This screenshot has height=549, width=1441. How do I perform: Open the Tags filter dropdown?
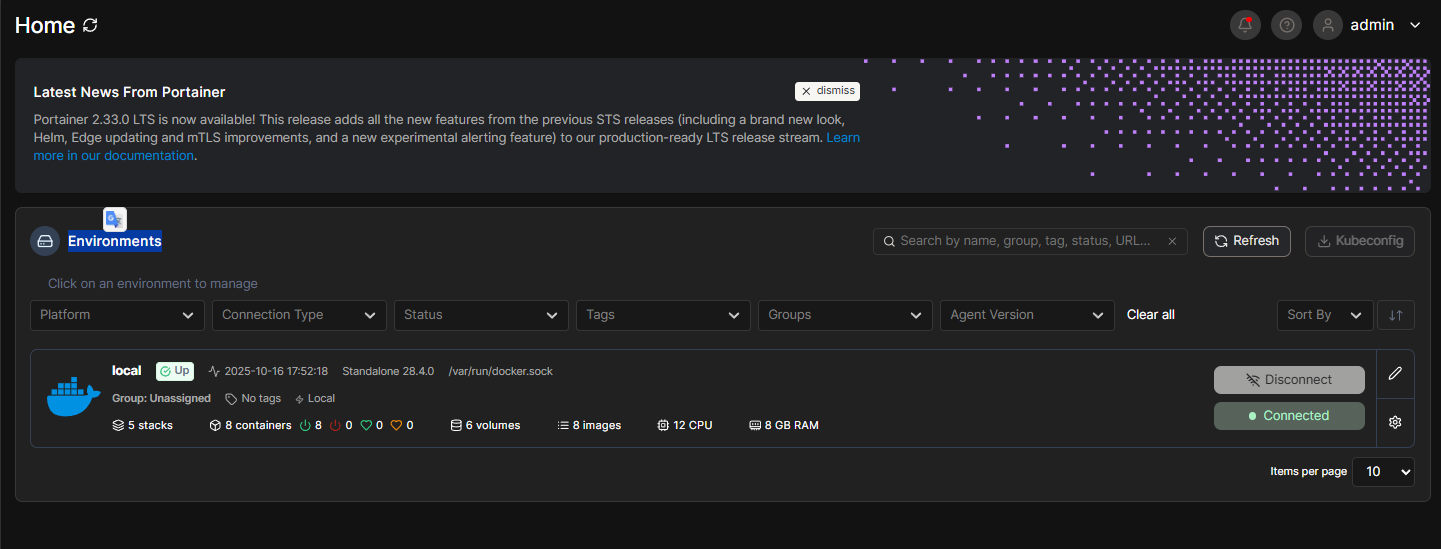663,315
